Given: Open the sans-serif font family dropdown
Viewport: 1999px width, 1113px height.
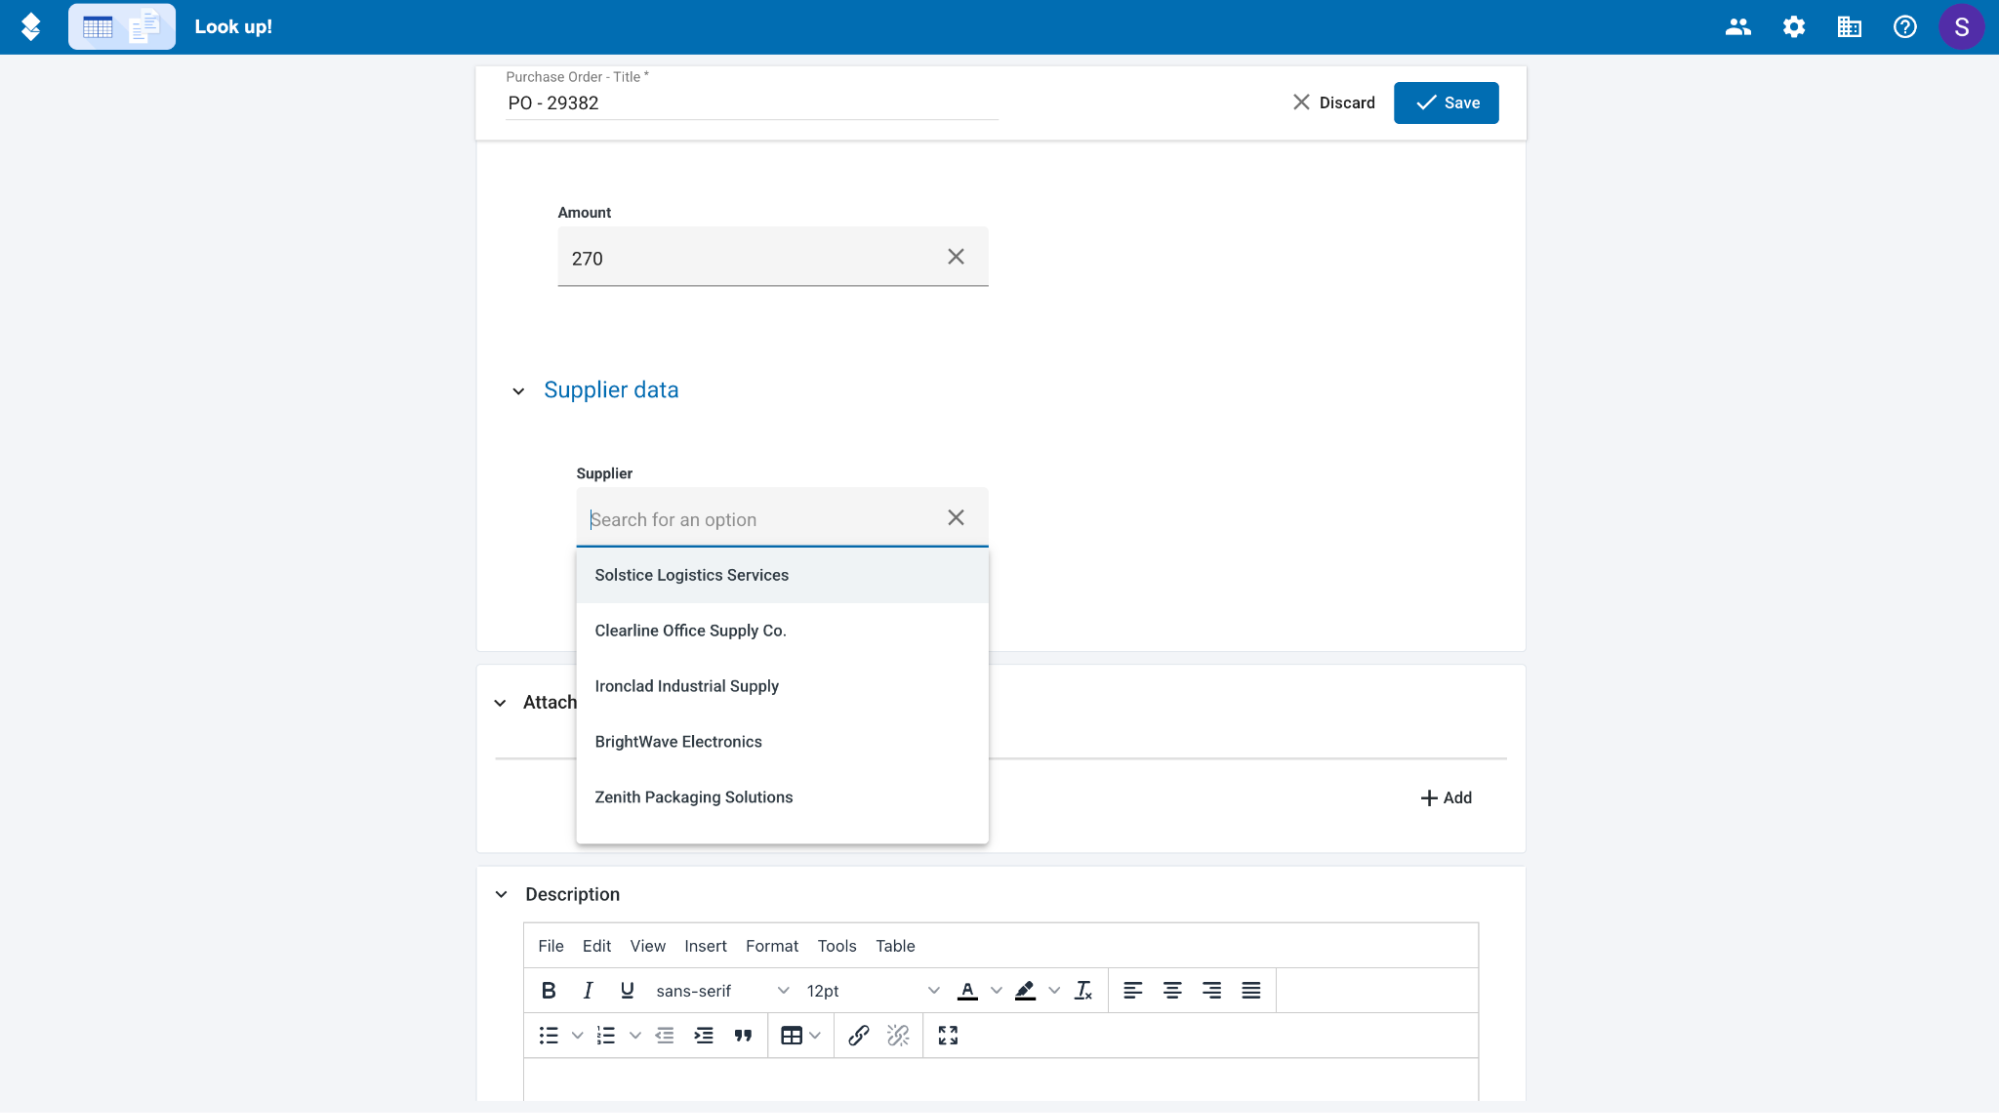Looking at the screenshot, I should (722, 990).
